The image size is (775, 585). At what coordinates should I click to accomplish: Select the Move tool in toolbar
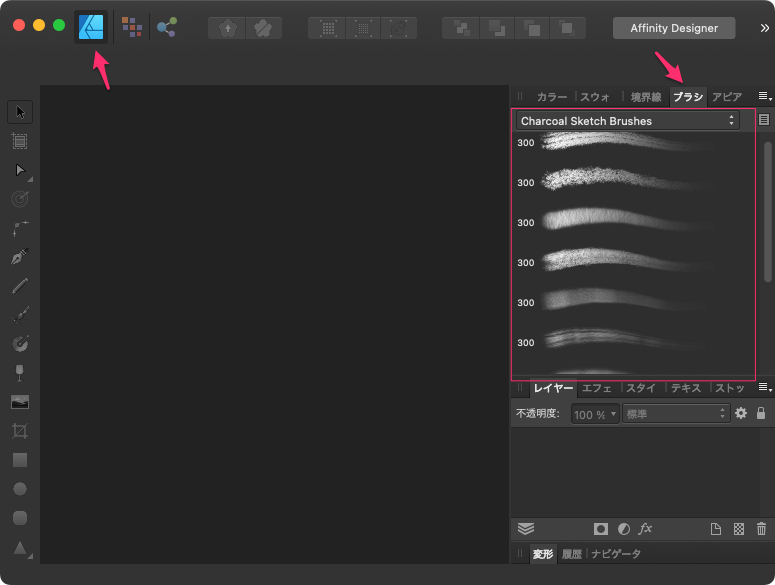pyautogui.click(x=20, y=112)
